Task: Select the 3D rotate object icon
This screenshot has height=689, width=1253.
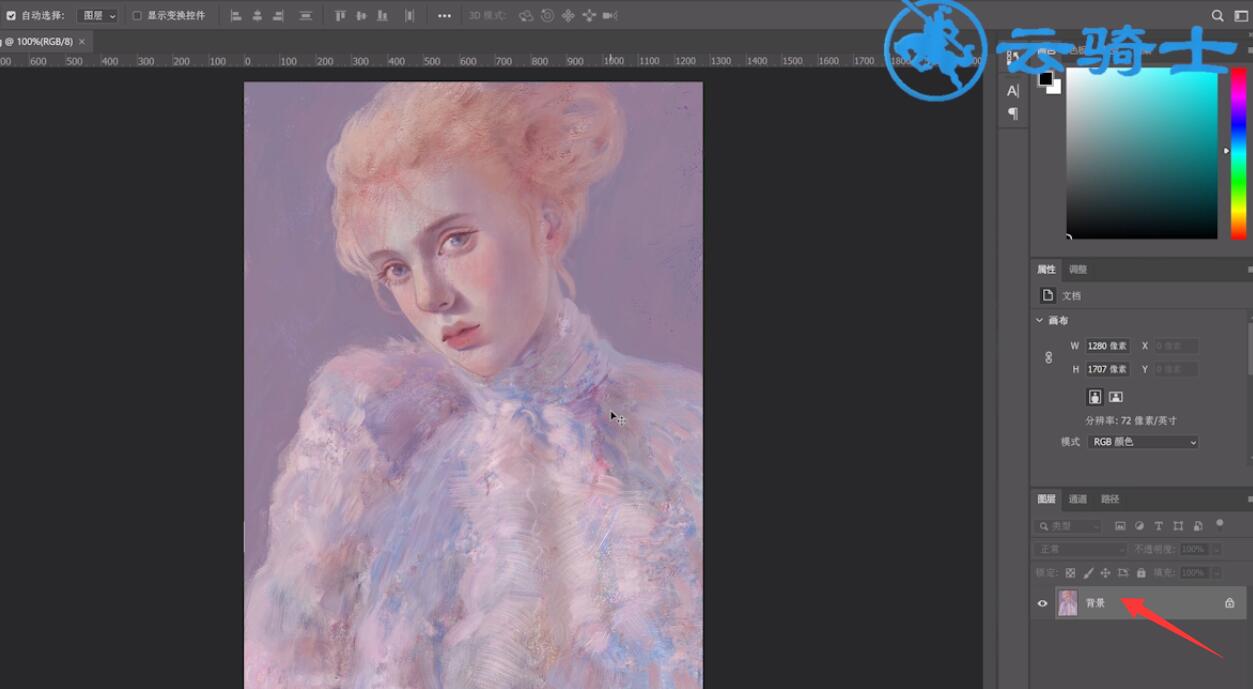Action: click(x=526, y=16)
